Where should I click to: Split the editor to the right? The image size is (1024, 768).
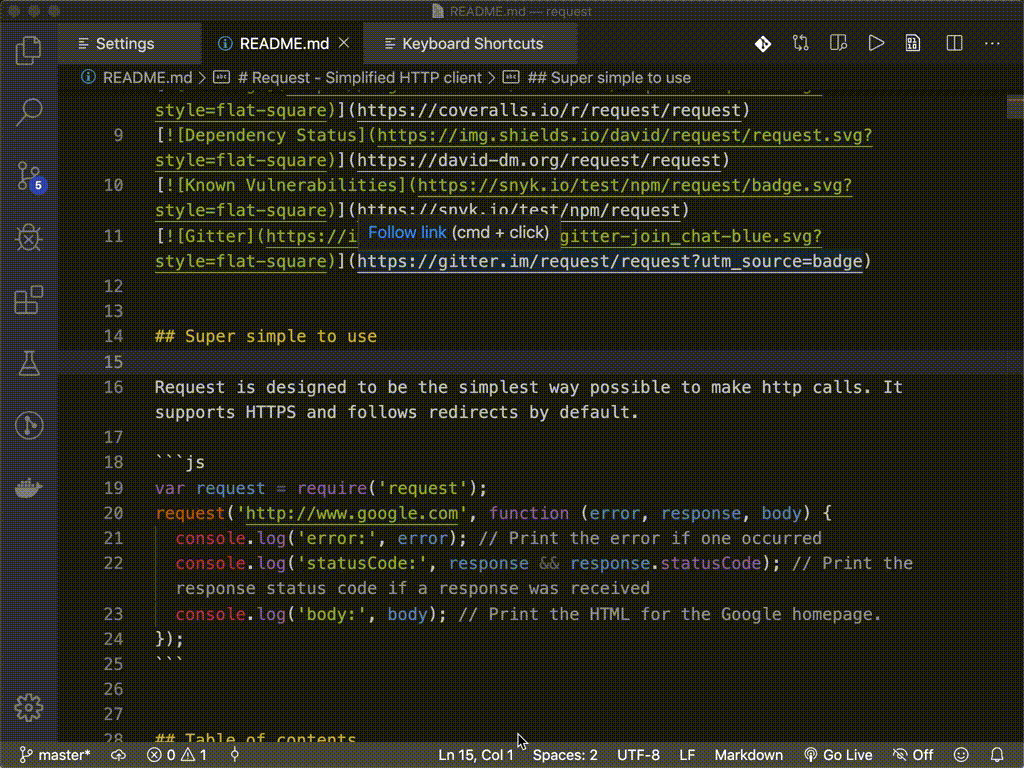pos(954,44)
